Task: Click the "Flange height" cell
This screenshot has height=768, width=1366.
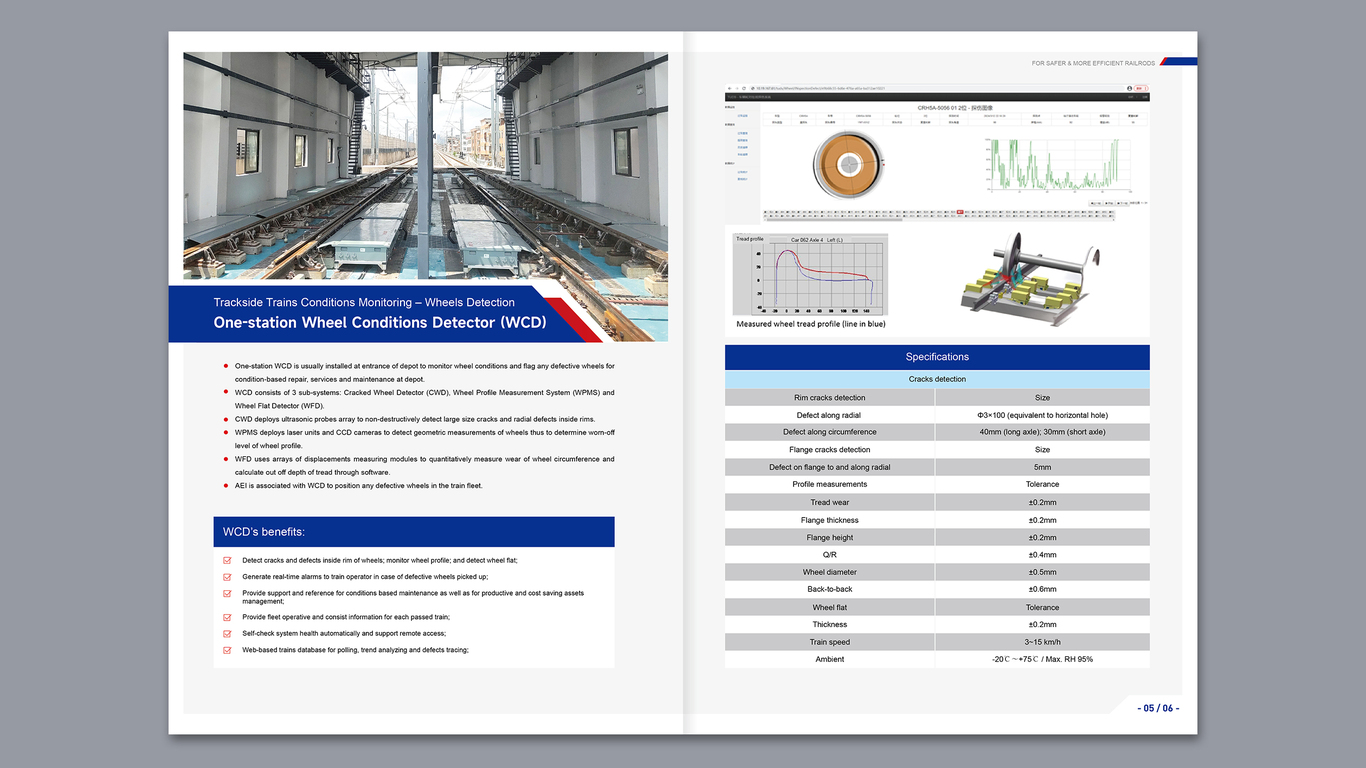Action: point(830,537)
